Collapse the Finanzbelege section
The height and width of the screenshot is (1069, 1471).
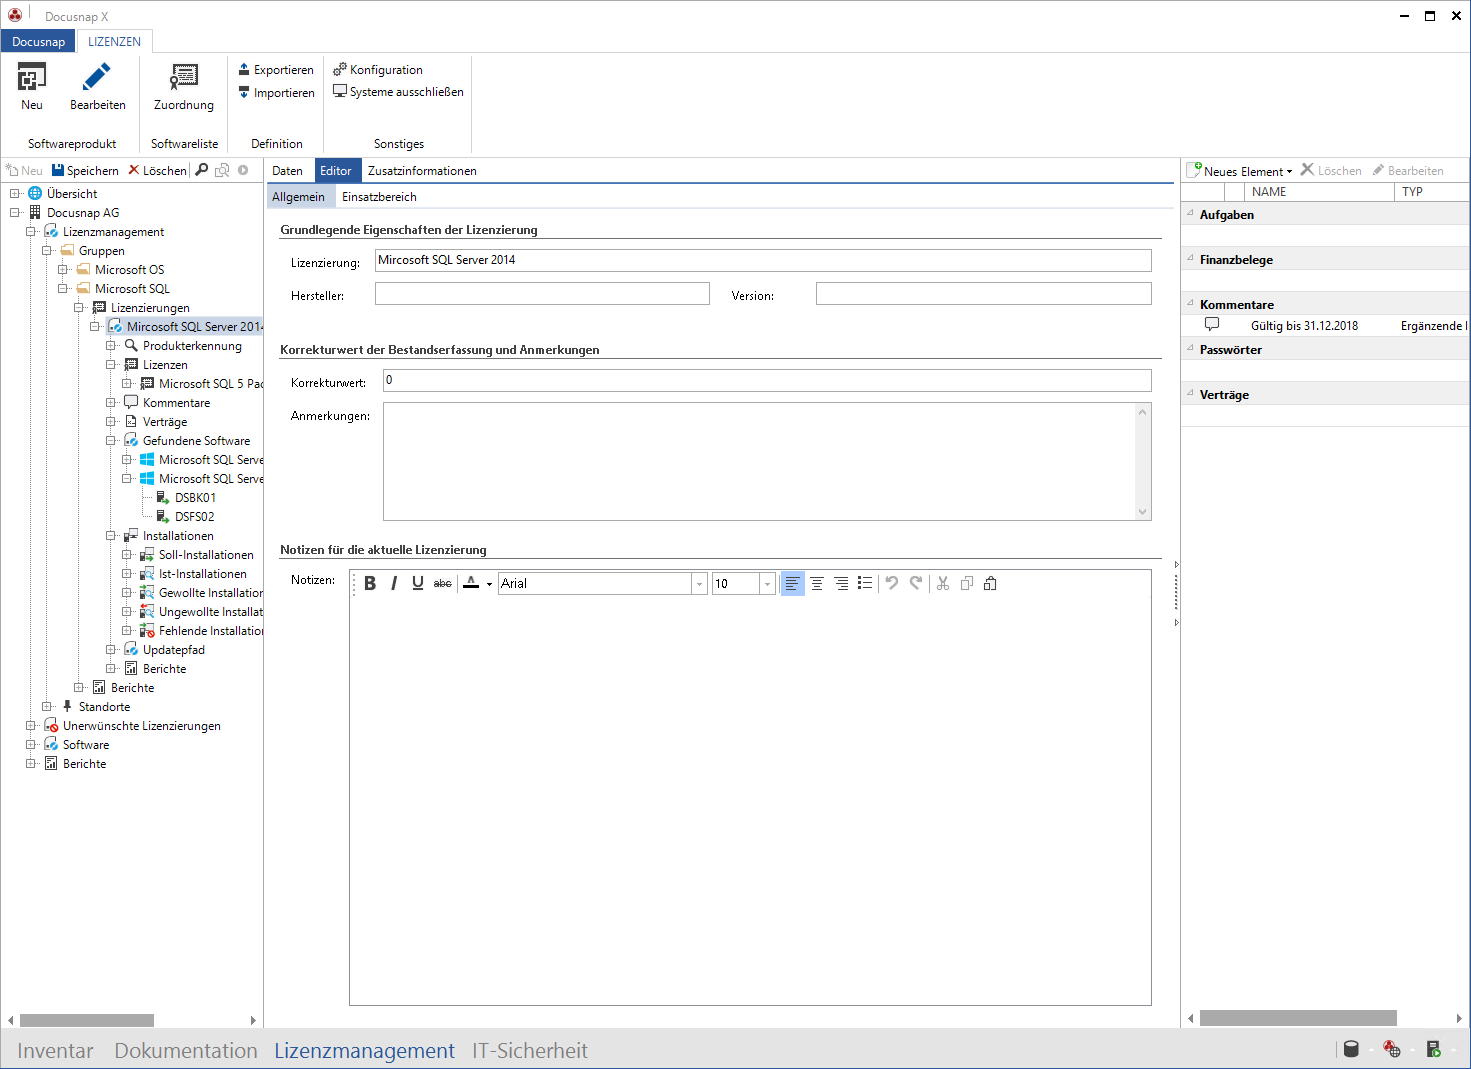click(x=1190, y=258)
